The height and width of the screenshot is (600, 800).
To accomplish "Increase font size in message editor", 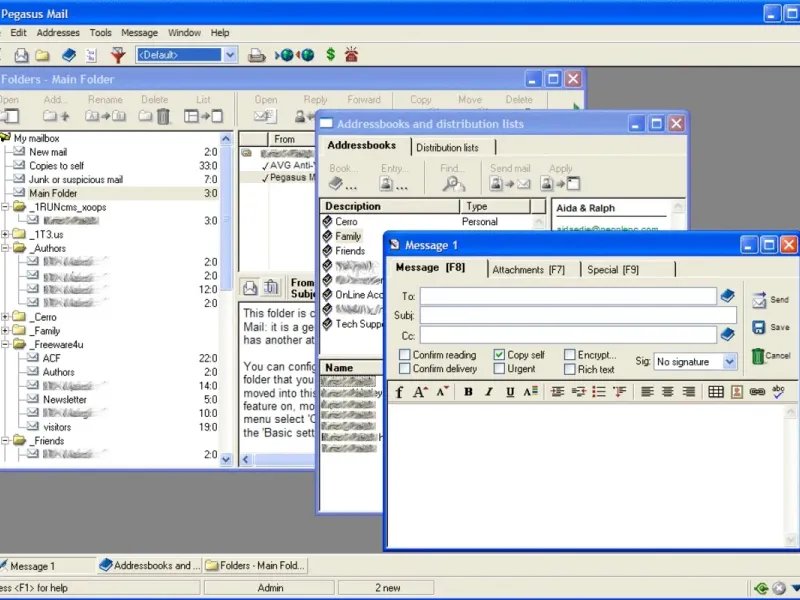I will [420, 392].
